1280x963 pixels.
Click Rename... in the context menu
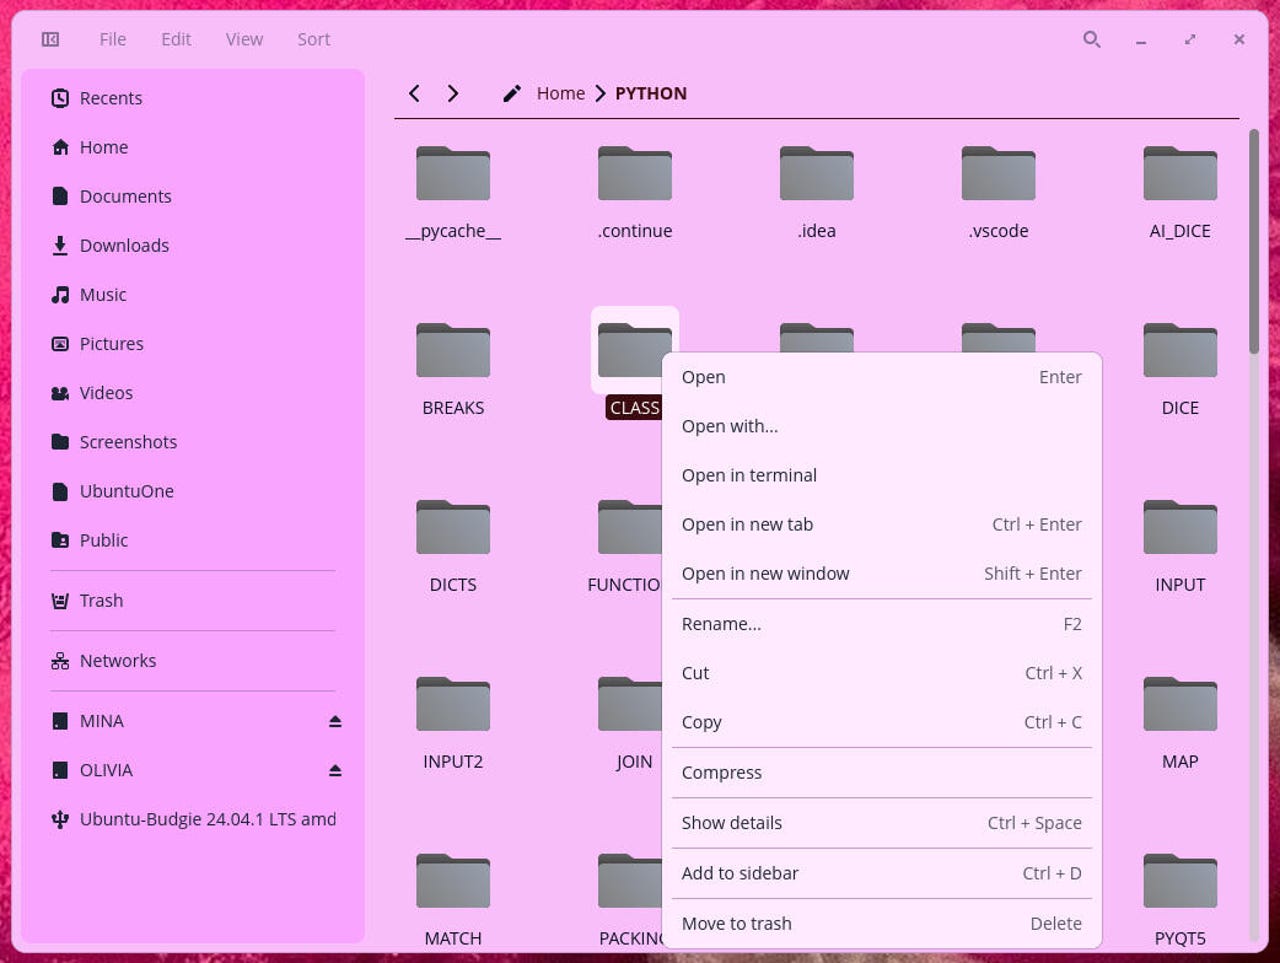(721, 624)
